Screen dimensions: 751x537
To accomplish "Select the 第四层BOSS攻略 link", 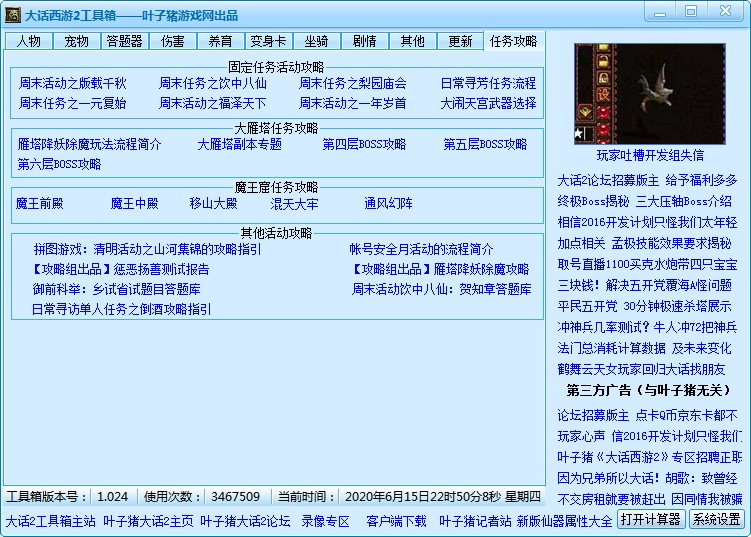I will [x=364, y=145].
